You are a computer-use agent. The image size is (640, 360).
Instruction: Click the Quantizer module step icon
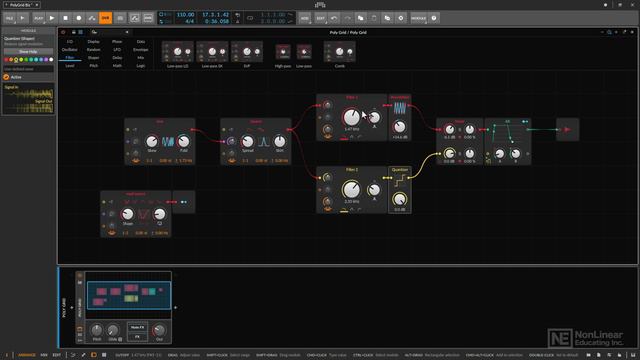point(400,181)
